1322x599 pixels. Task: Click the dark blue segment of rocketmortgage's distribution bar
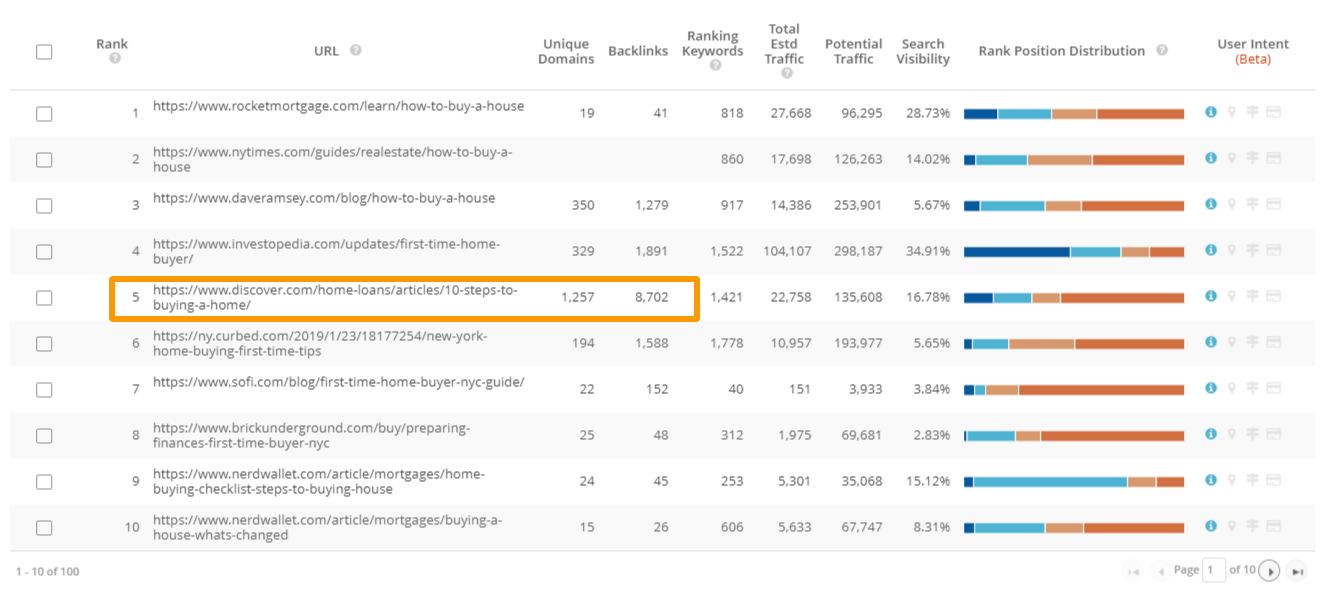point(981,114)
